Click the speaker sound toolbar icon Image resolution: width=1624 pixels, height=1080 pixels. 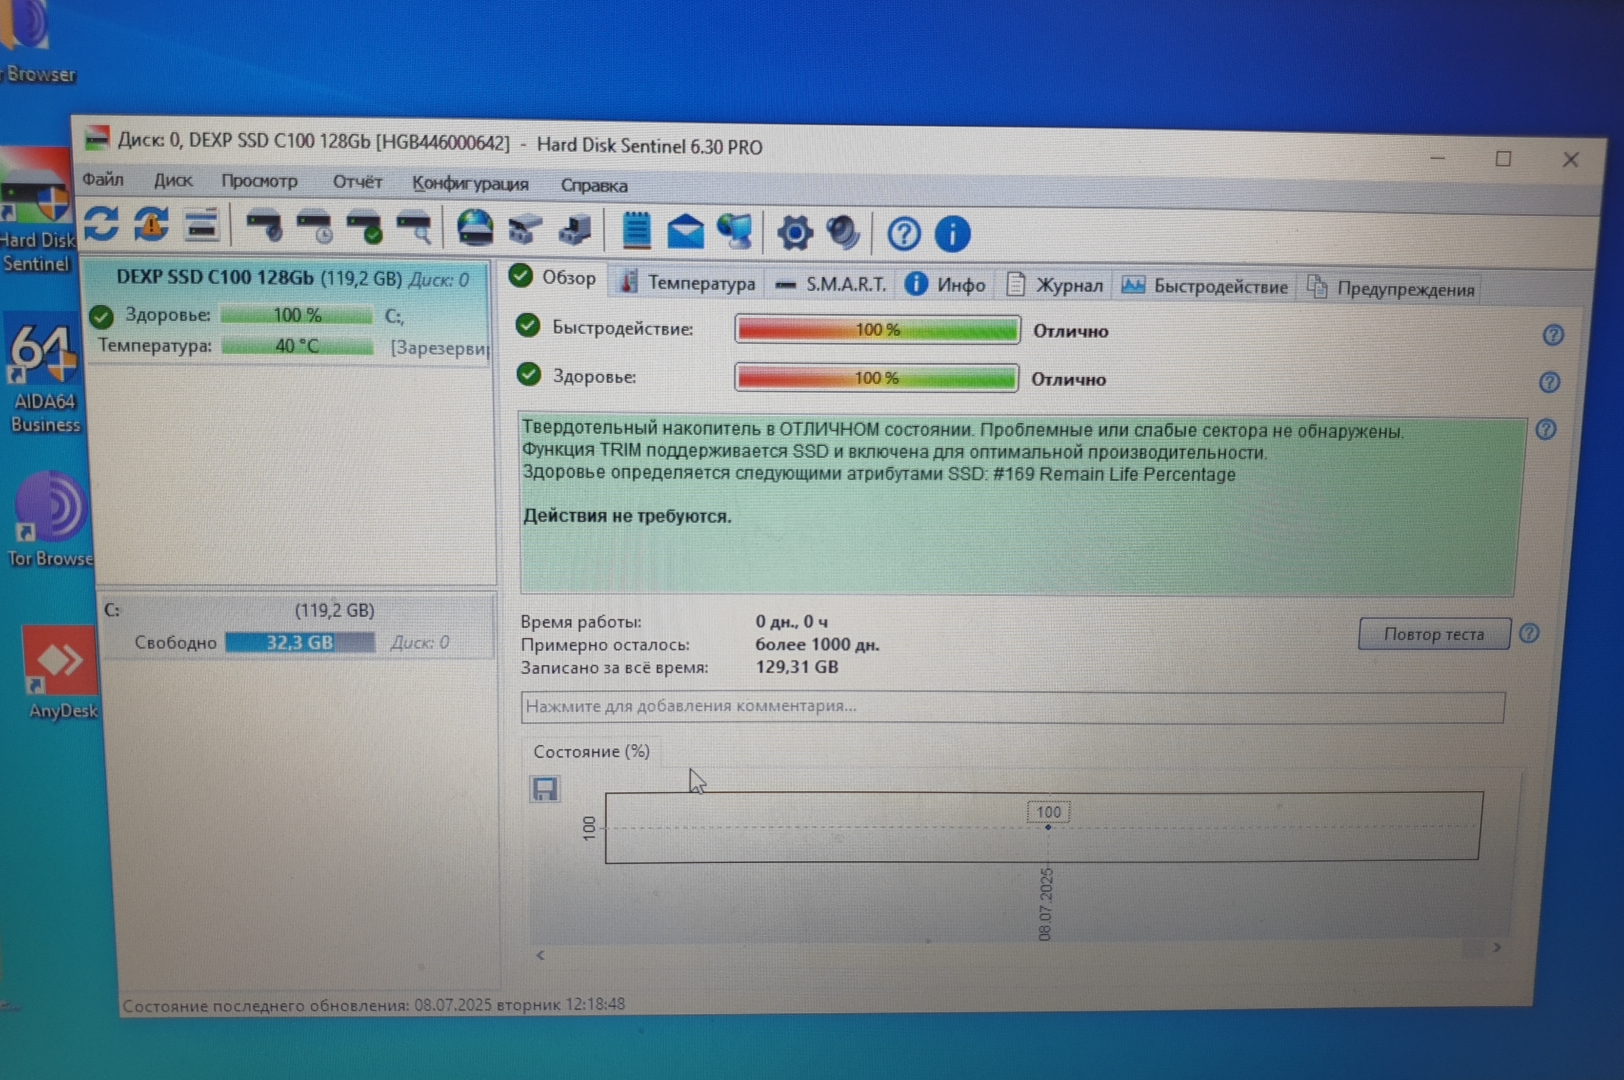pos(844,233)
